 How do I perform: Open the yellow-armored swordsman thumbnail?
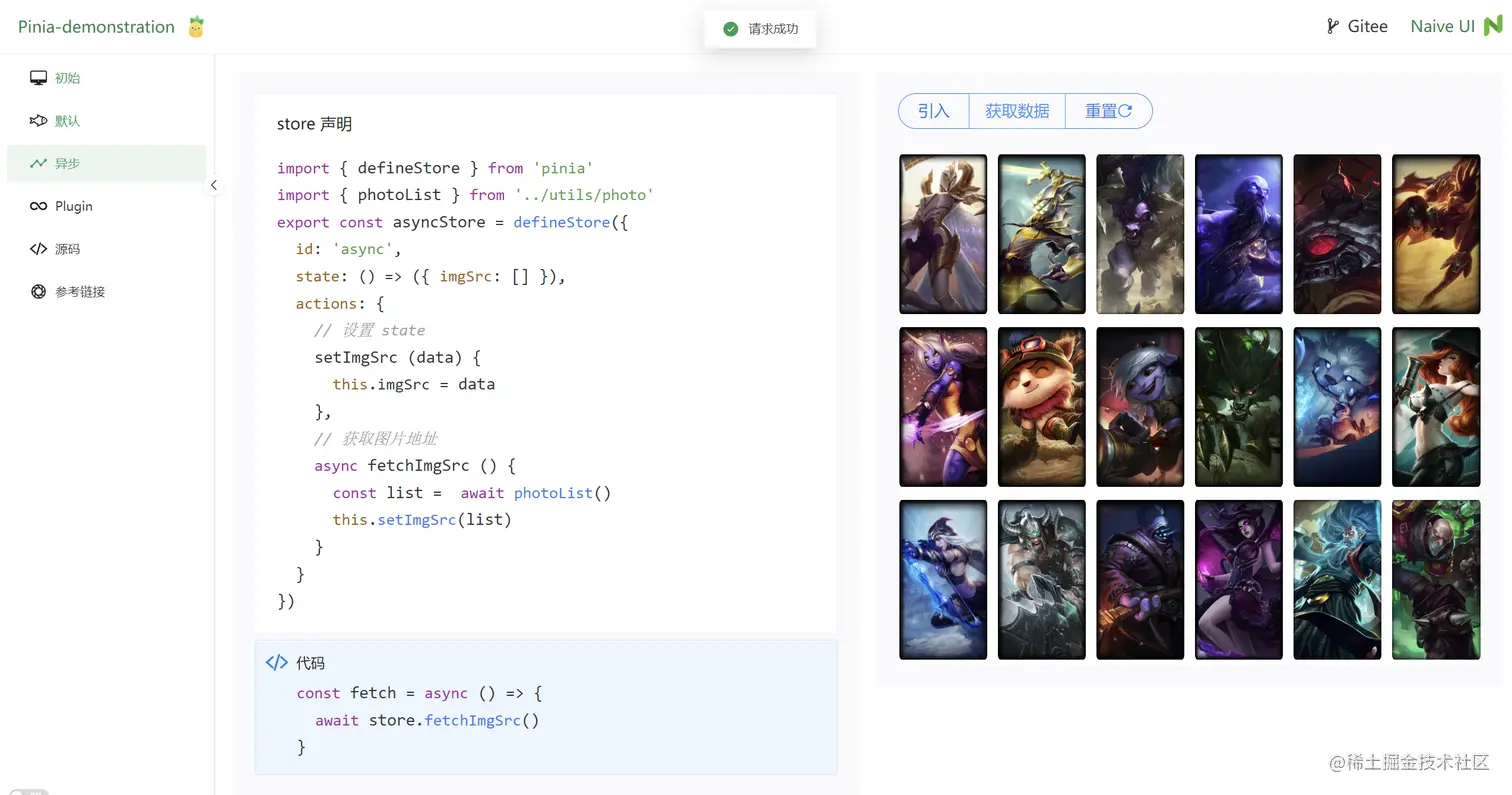[1041, 234]
